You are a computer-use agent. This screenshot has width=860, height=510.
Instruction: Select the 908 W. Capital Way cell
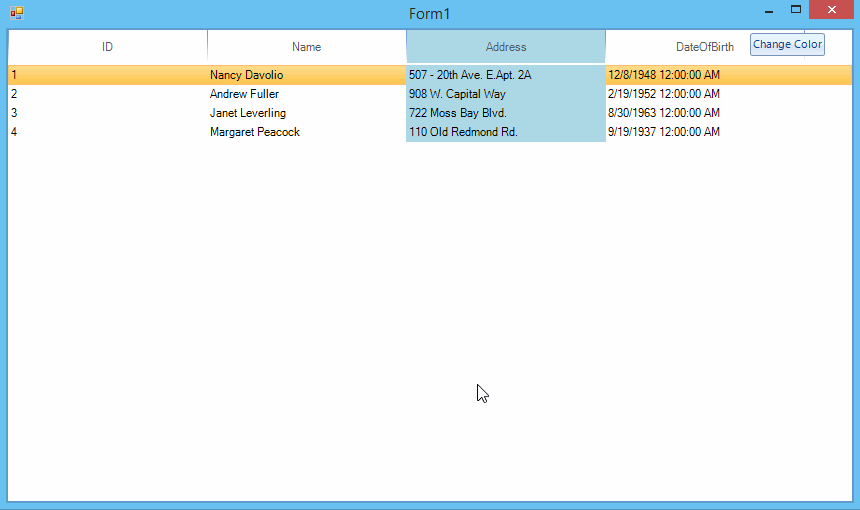tap(457, 94)
